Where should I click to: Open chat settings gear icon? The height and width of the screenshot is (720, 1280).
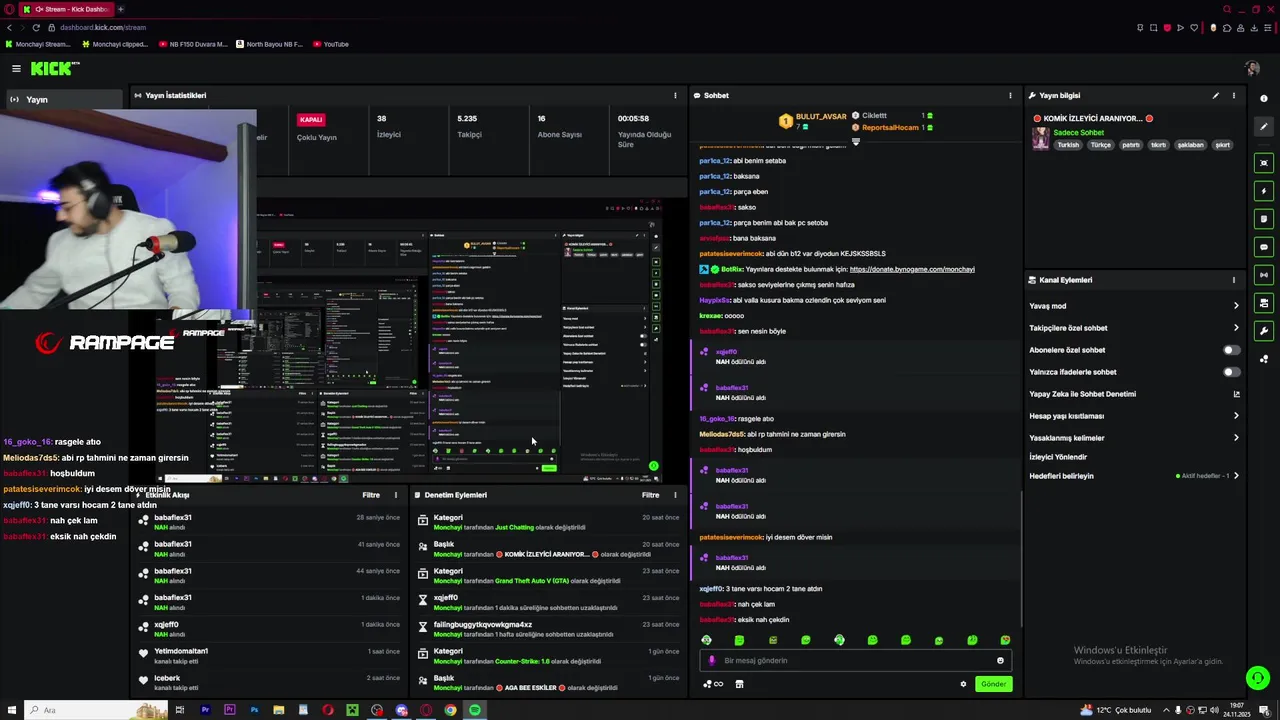[x=963, y=684]
